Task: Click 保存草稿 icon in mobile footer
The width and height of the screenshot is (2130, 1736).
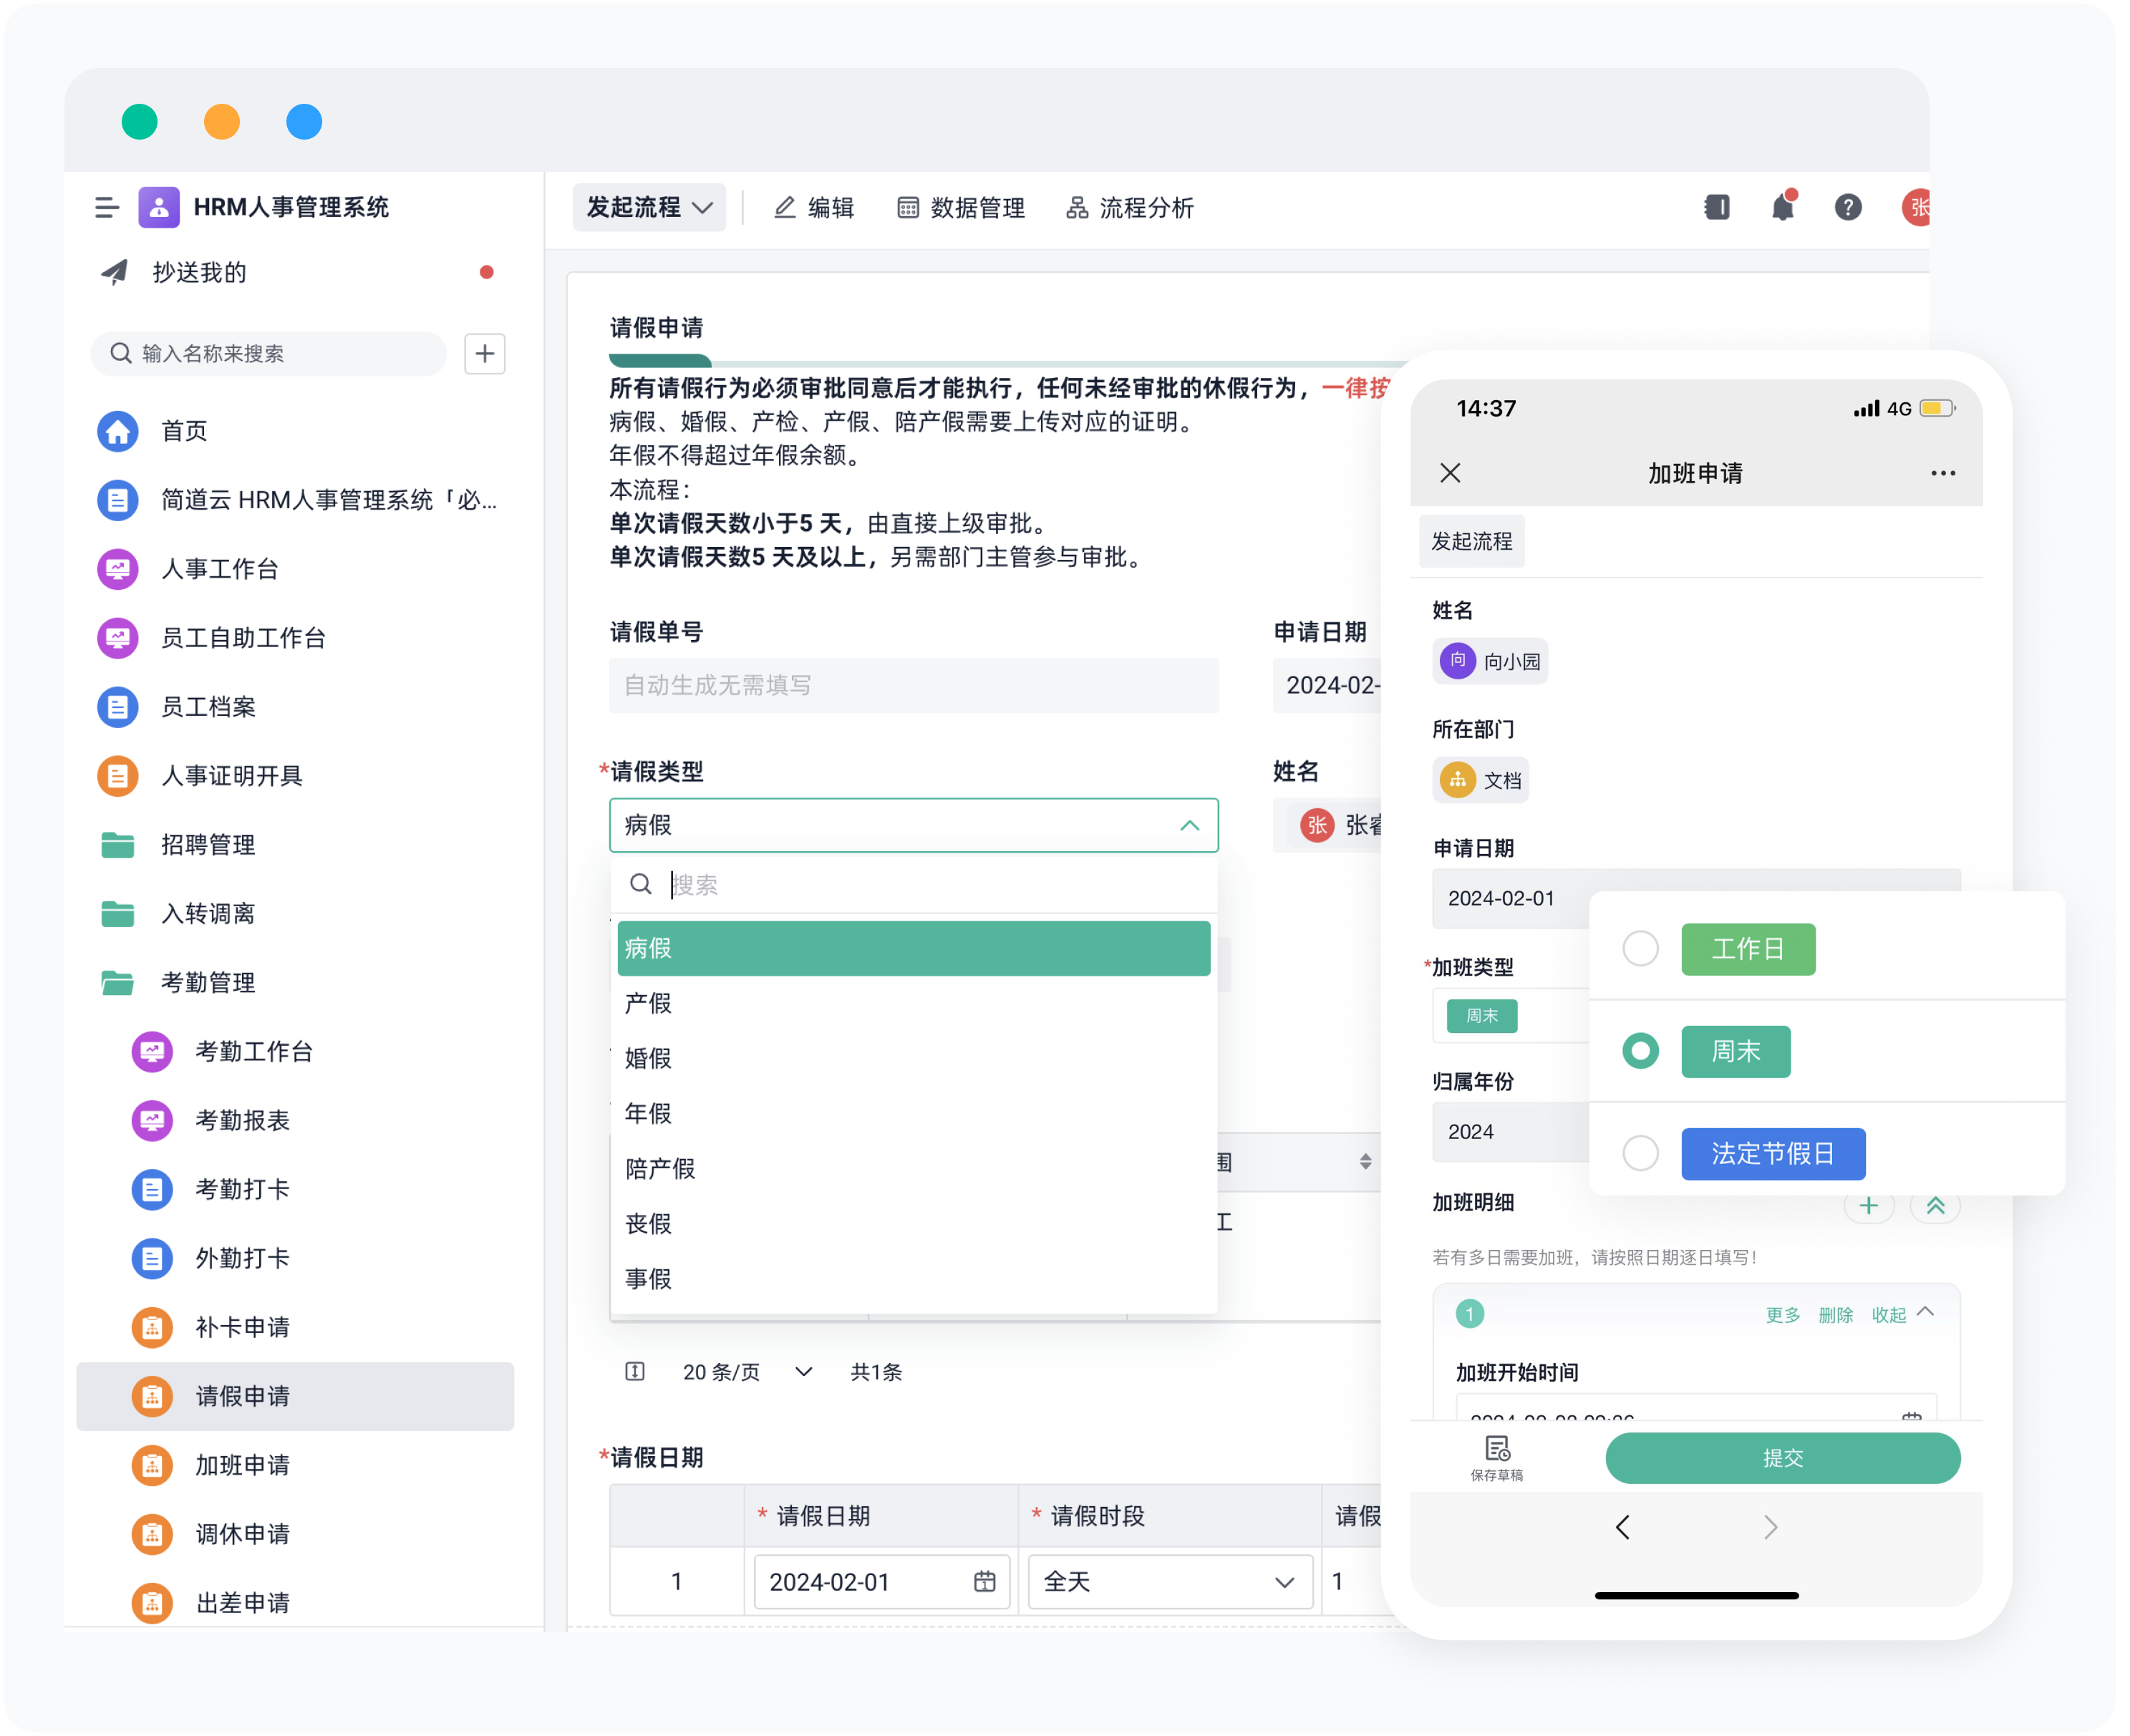Action: point(1497,1459)
